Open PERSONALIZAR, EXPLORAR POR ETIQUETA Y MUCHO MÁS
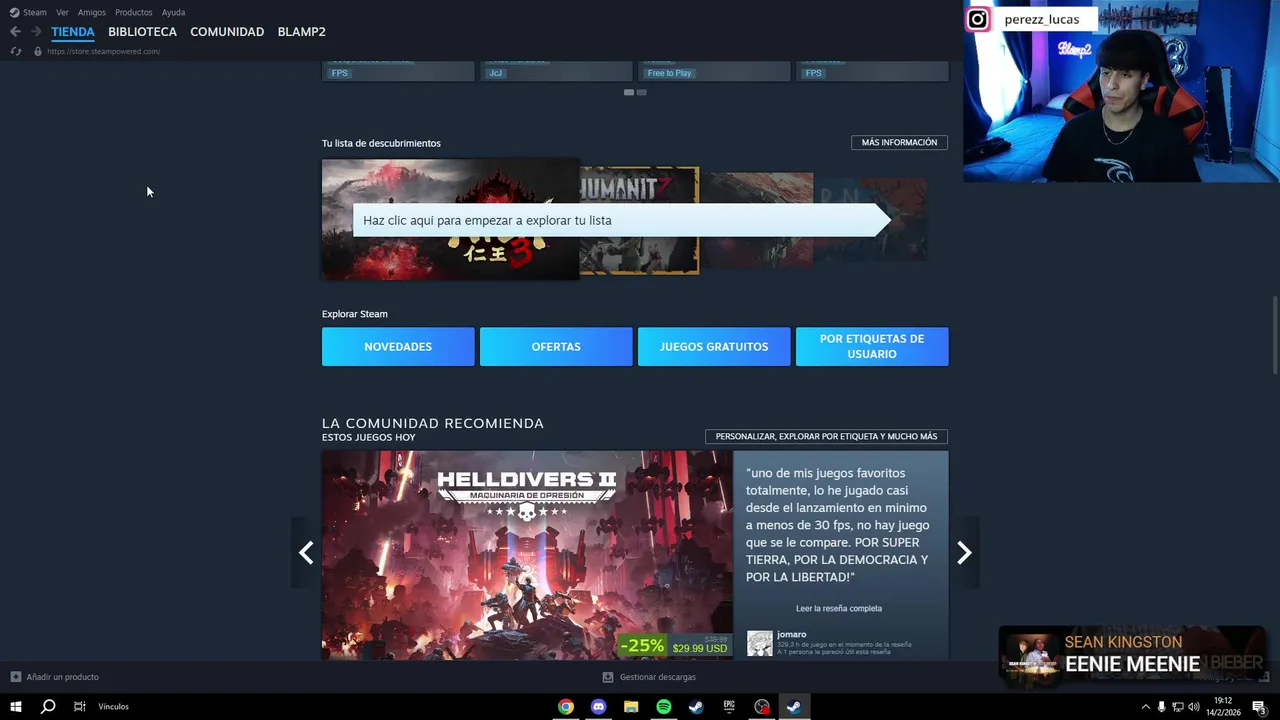The height and width of the screenshot is (720, 1280). 826,437
